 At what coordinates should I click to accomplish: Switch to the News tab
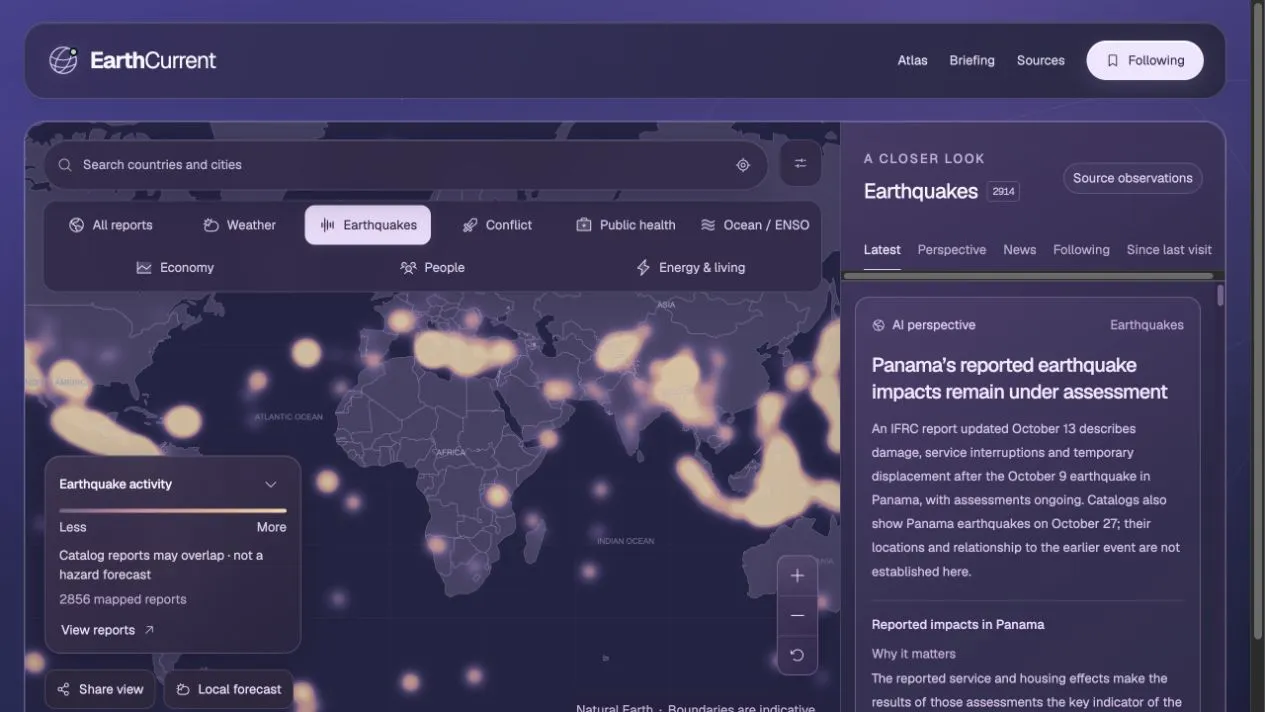(1020, 250)
